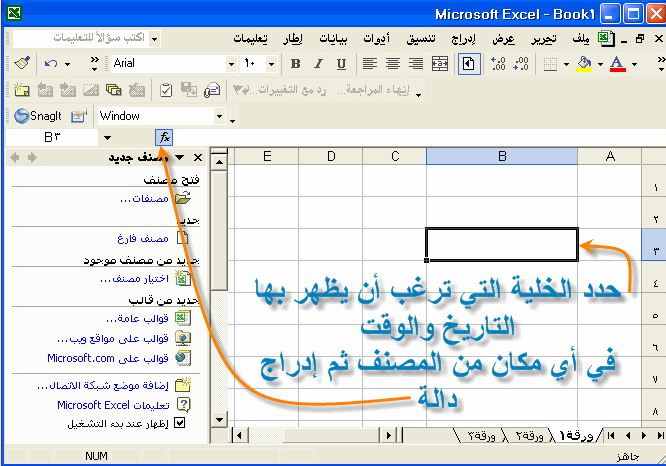
Task: Click the Fill Color bucket icon
Action: [584, 64]
